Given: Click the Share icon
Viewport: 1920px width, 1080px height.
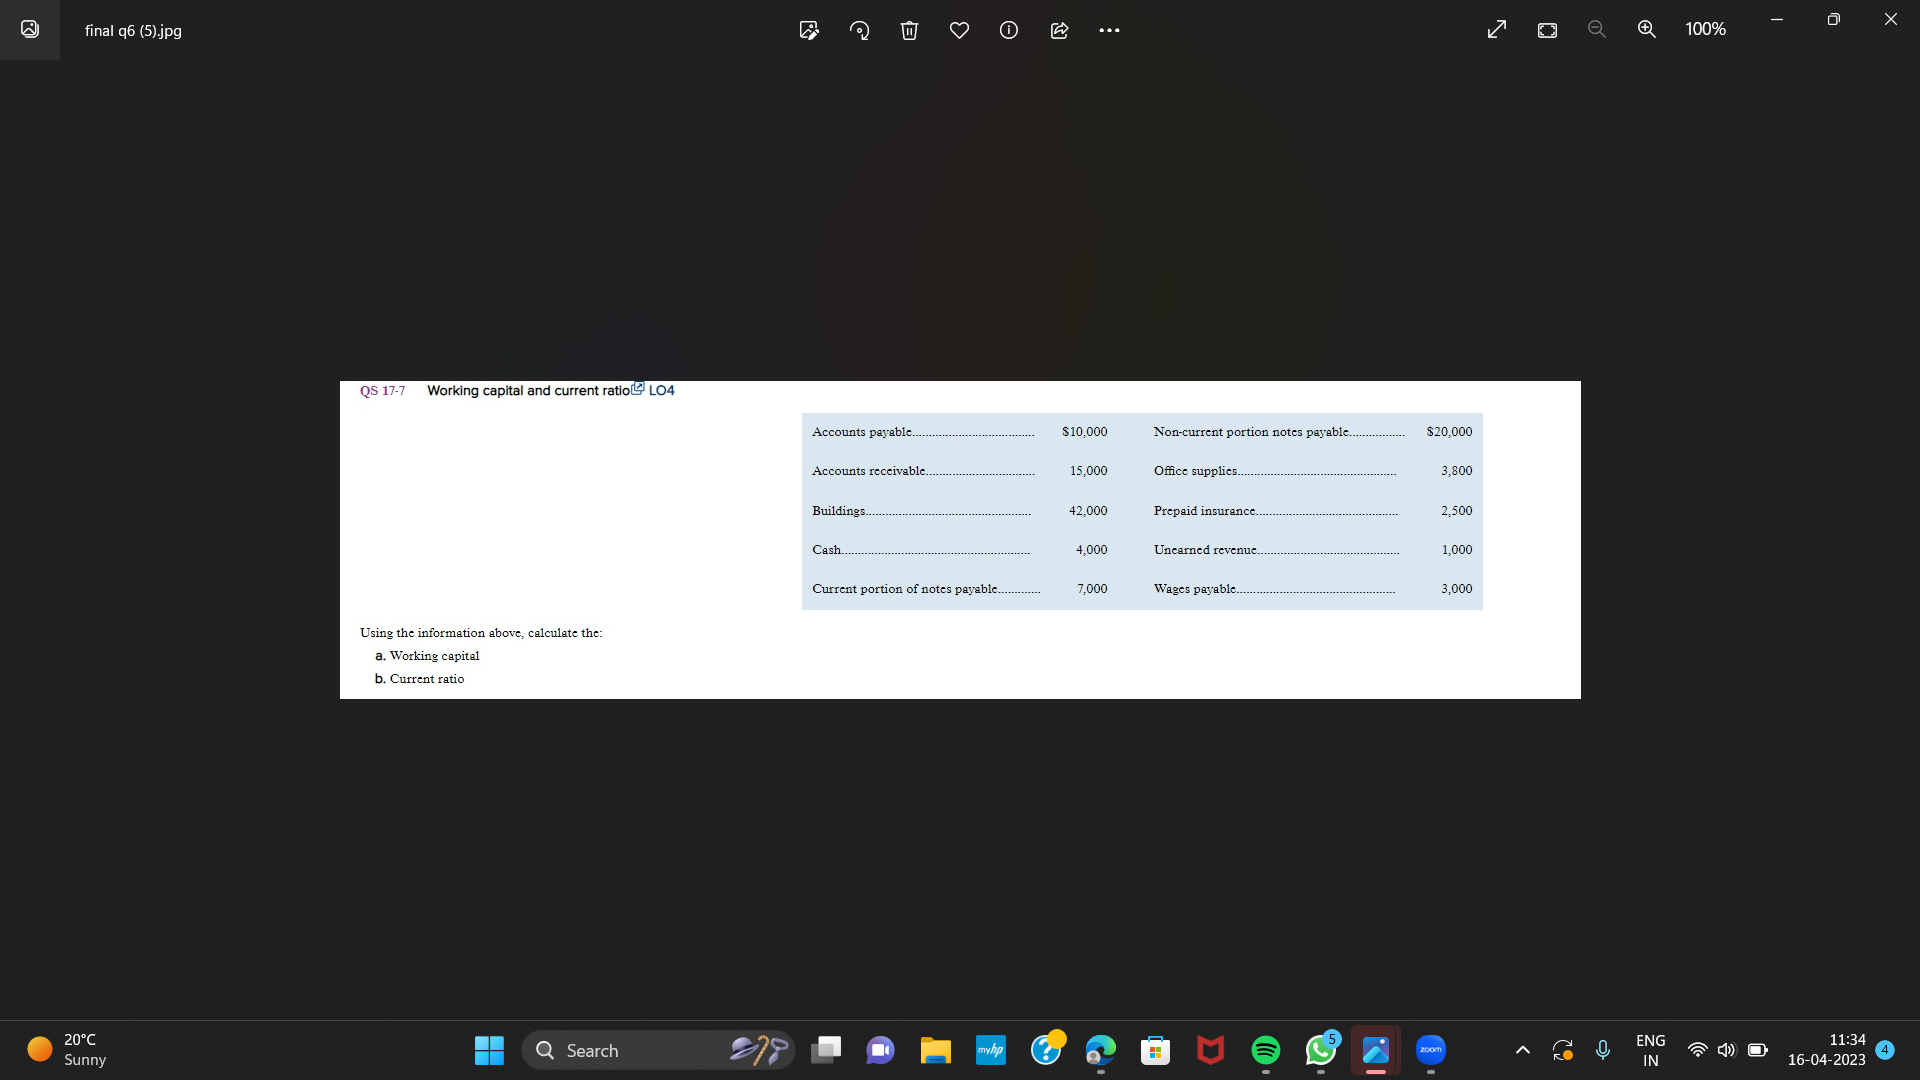Looking at the screenshot, I should 1059,30.
